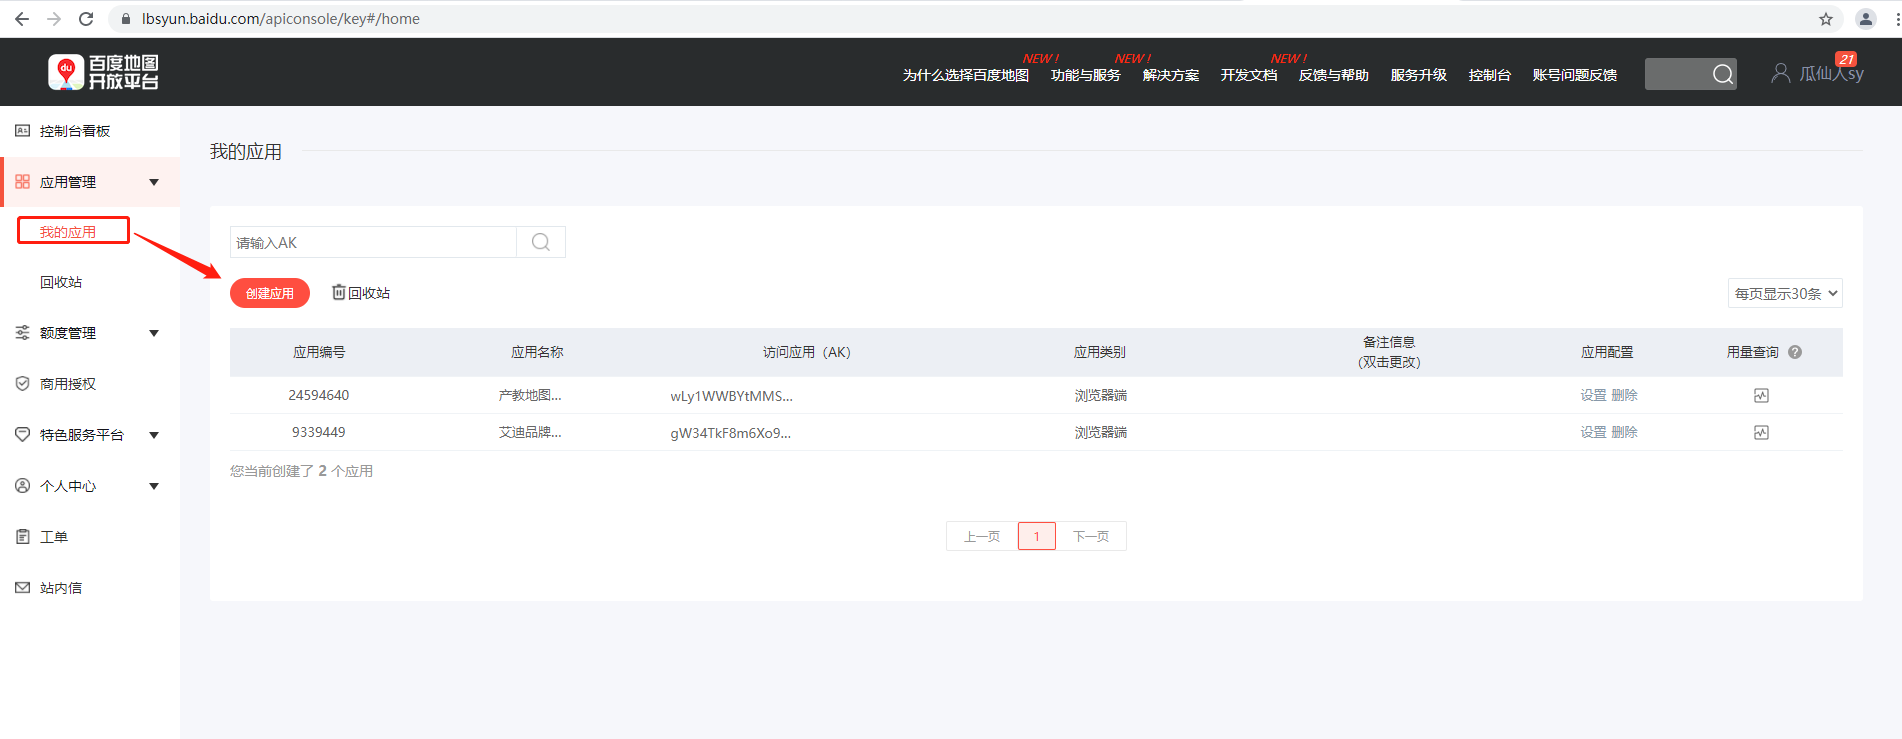
Task: Click the 站内信 envelope icon in the sidebar
Action: pos(22,588)
